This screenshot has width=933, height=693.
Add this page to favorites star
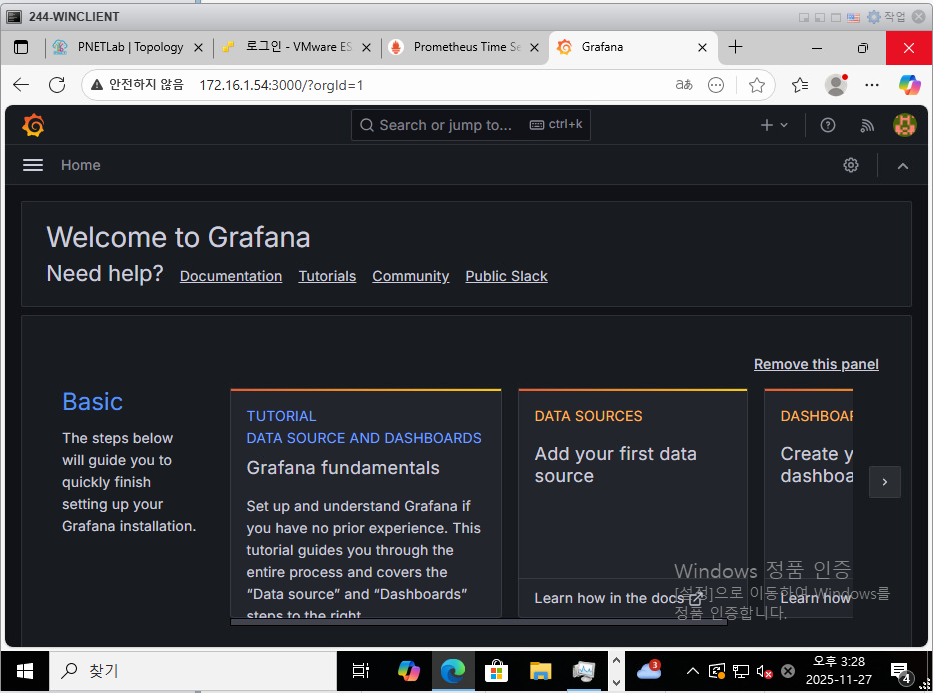point(756,85)
